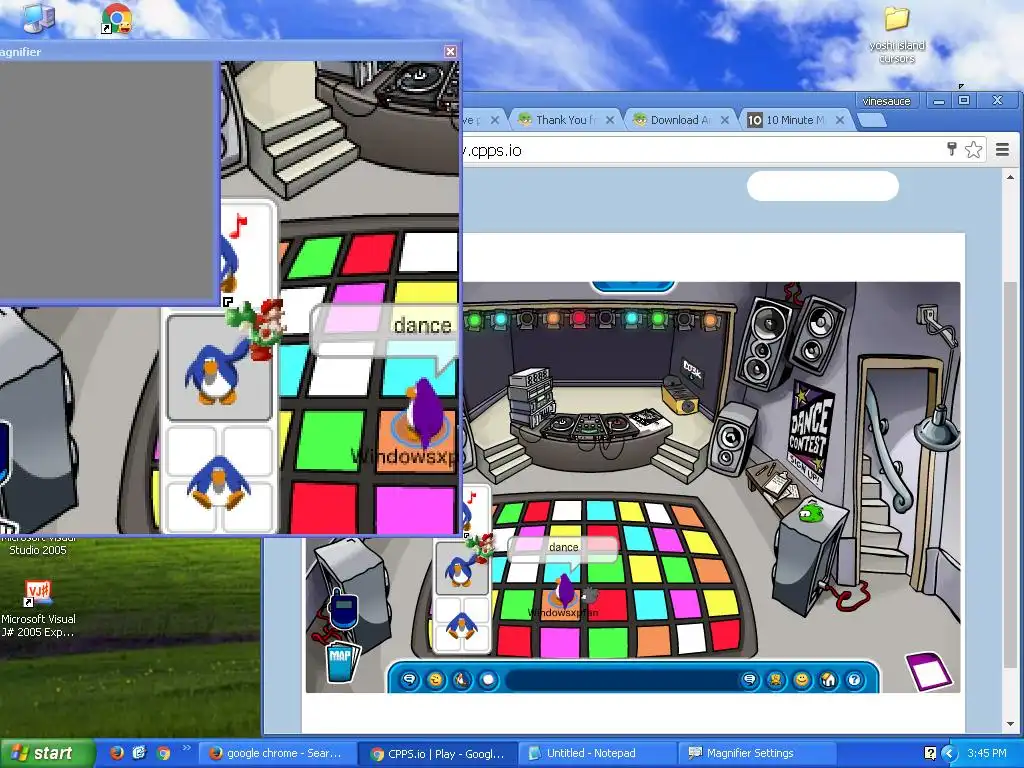Switch to Untitled - Notepad in the taskbar
This screenshot has height=768, width=1024.
click(597, 753)
